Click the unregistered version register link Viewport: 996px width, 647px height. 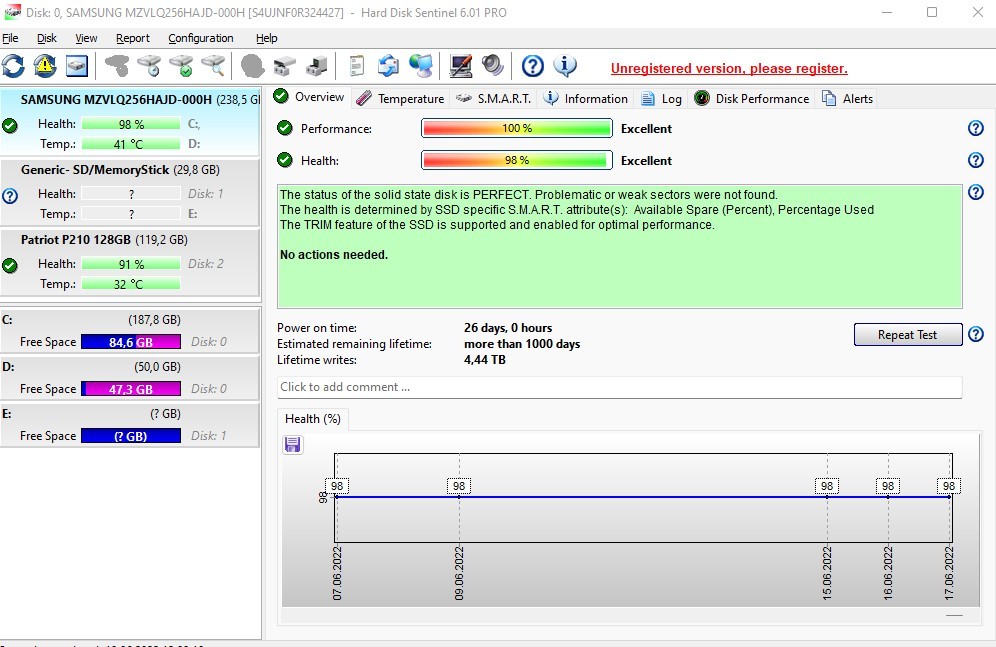click(x=729, y=69)
